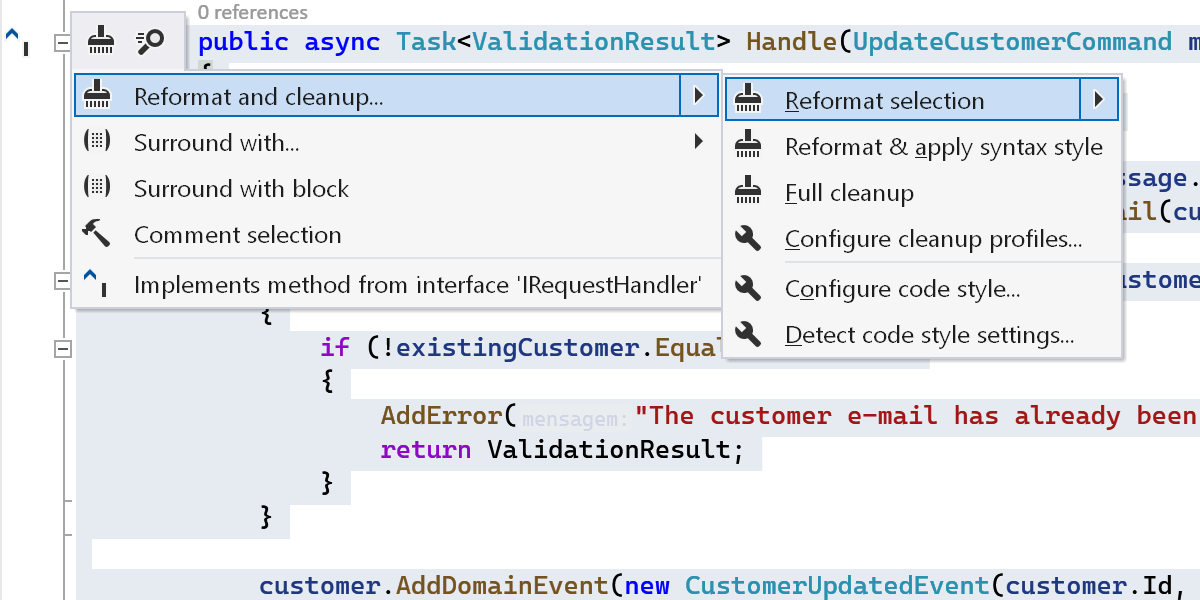Screen dimensions: 1200x600
Task: Click broom icon beside Reformat selection
Action: (748, 100)
